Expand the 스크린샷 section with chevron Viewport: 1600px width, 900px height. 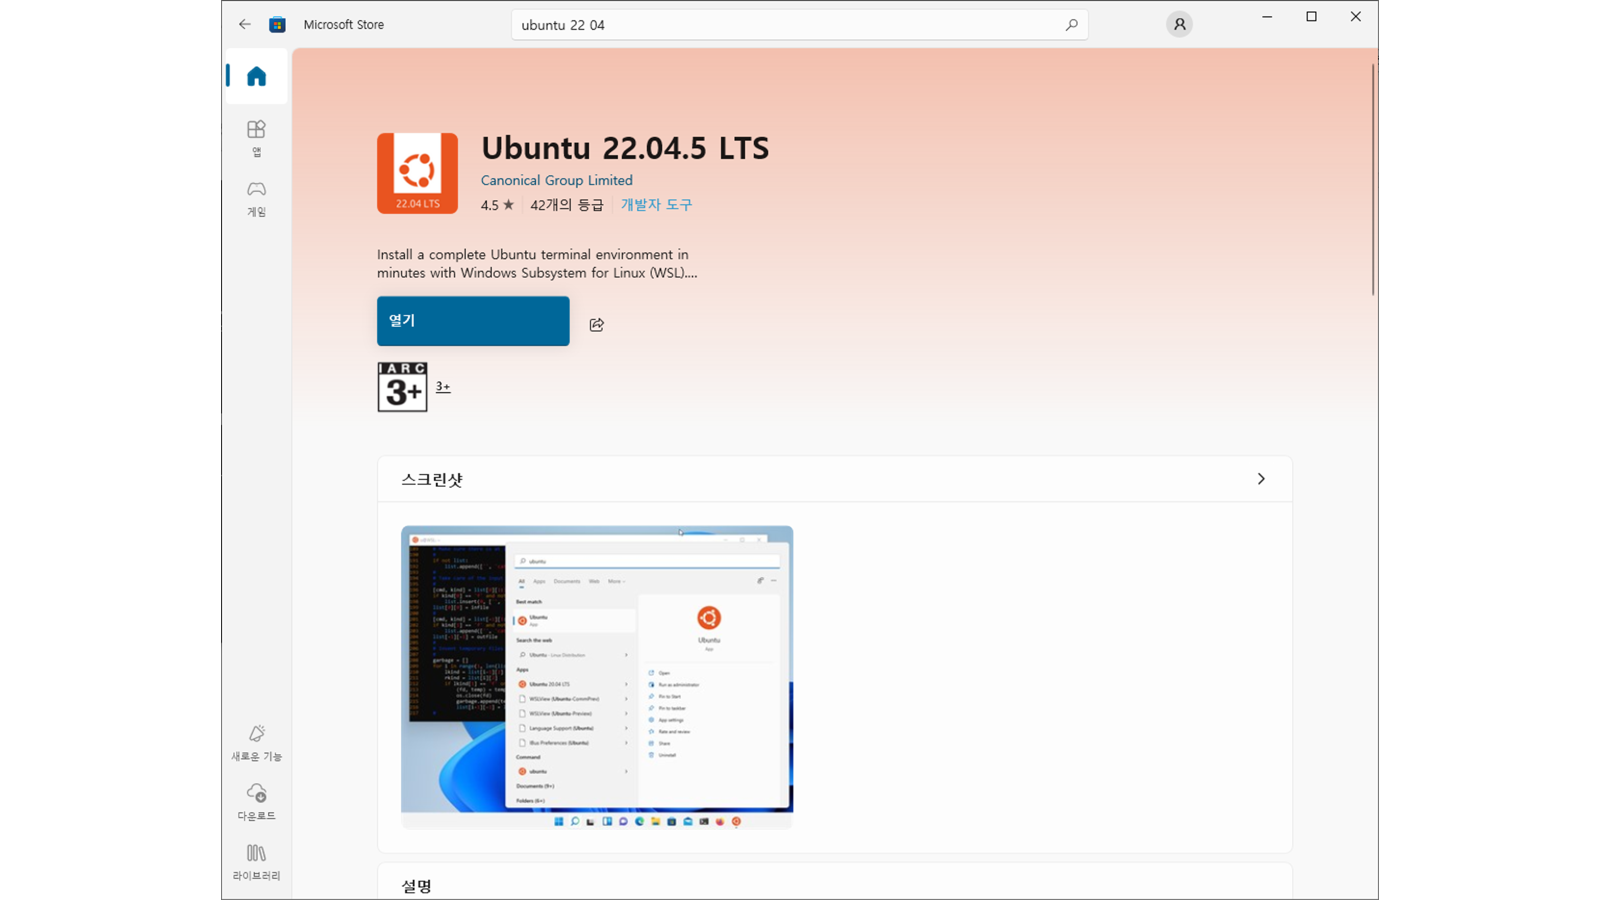tap(1261, 479)
